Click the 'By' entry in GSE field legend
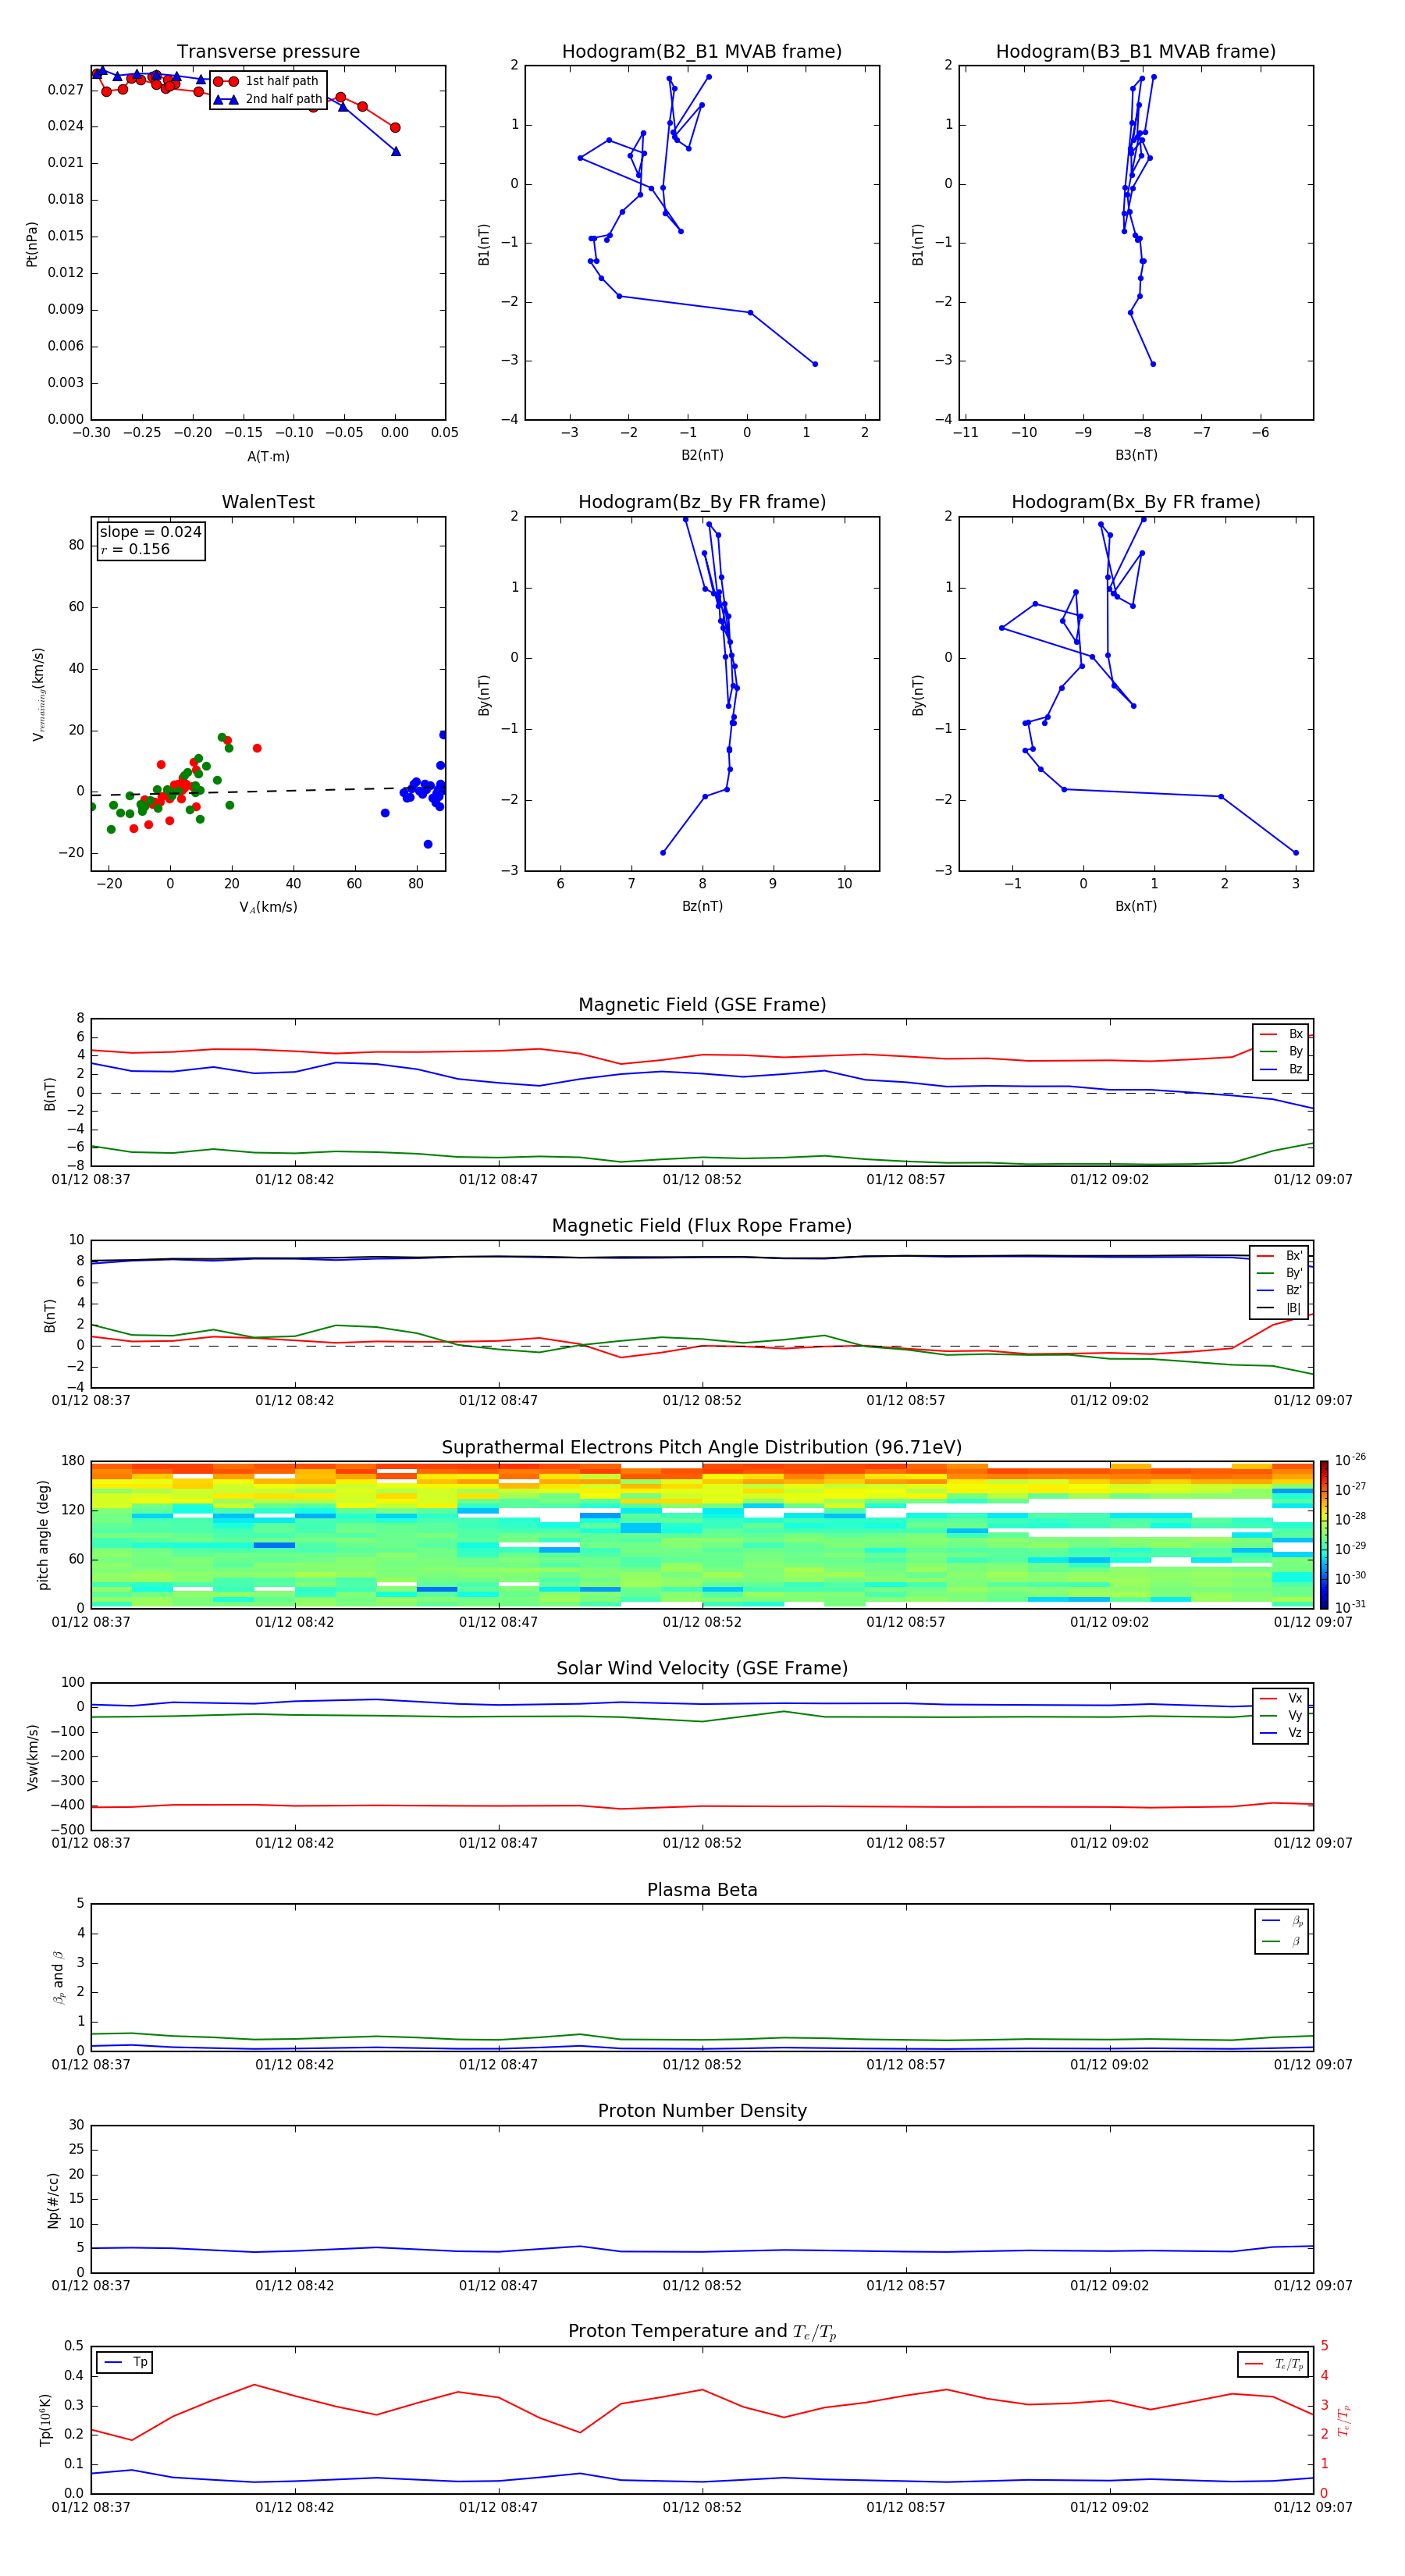 tap(1282, 1052)
